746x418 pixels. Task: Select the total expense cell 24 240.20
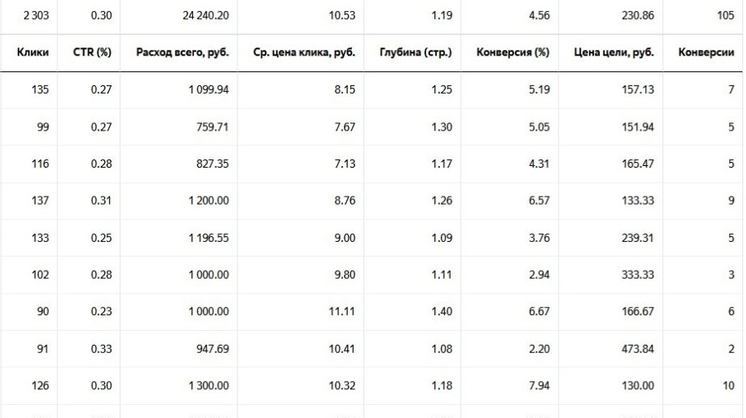pyautogui.click(x=206, y=16)
